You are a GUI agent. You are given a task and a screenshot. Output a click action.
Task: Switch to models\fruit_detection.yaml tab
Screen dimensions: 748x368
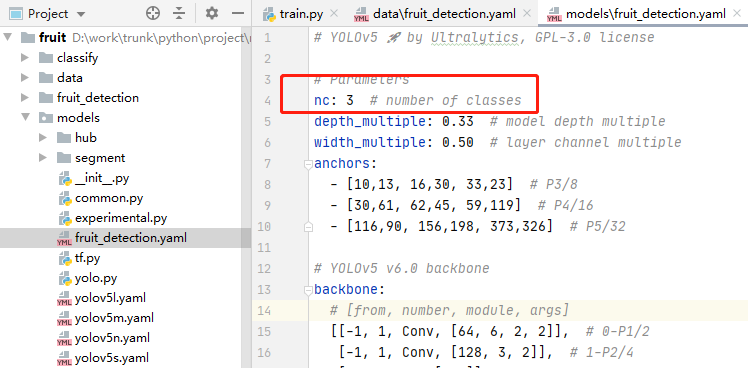[646, 14]
